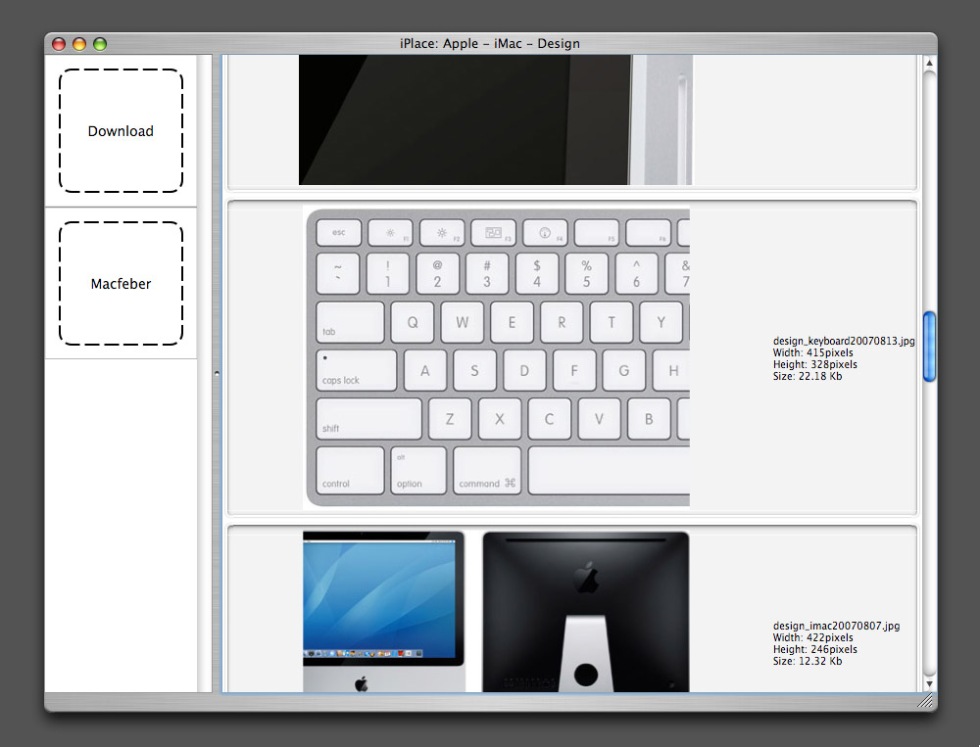Click the blue vertical scrollbar thumb
The width and height of the screenshot is (980, 747).
[x=929, y=346]
